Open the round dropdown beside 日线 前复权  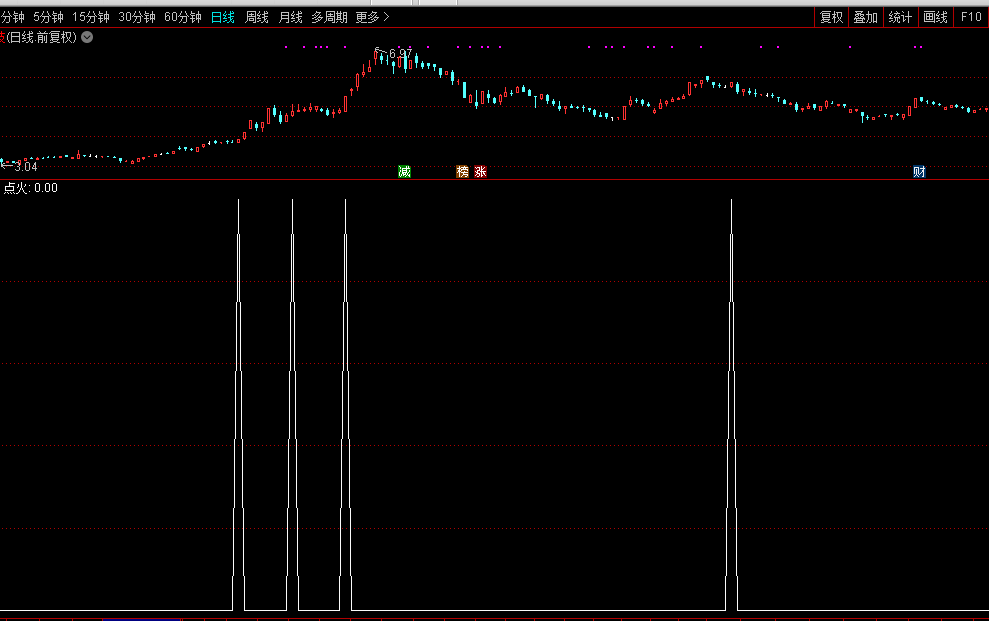(x=87, y=37)
